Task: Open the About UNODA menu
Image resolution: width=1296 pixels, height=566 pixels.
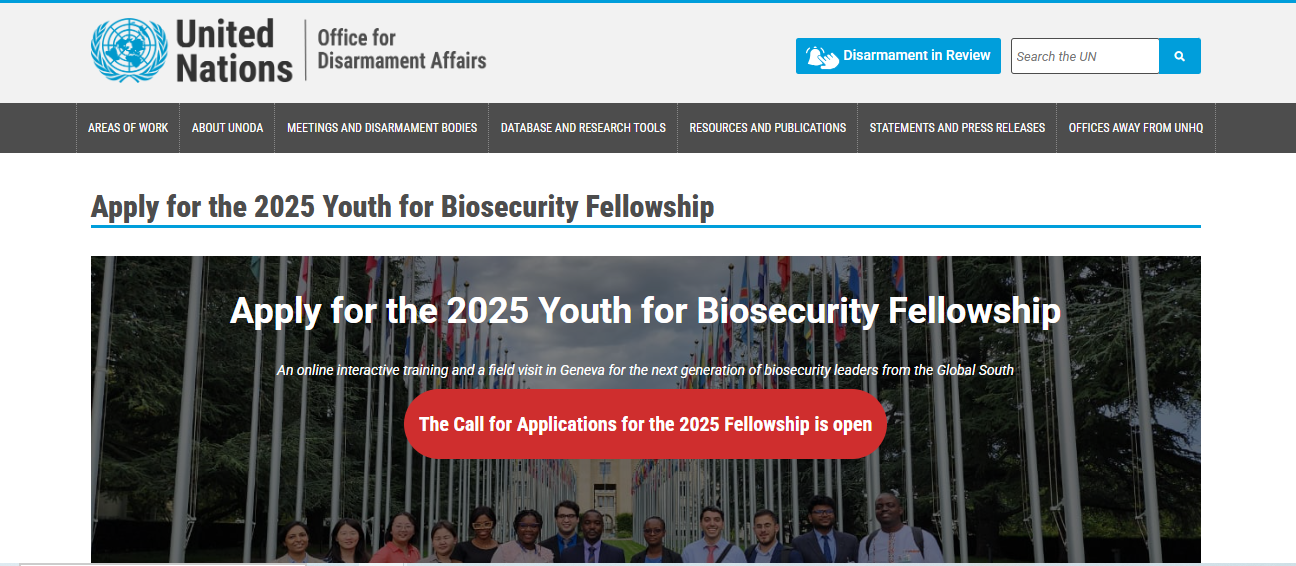Action: coord(227,128)
